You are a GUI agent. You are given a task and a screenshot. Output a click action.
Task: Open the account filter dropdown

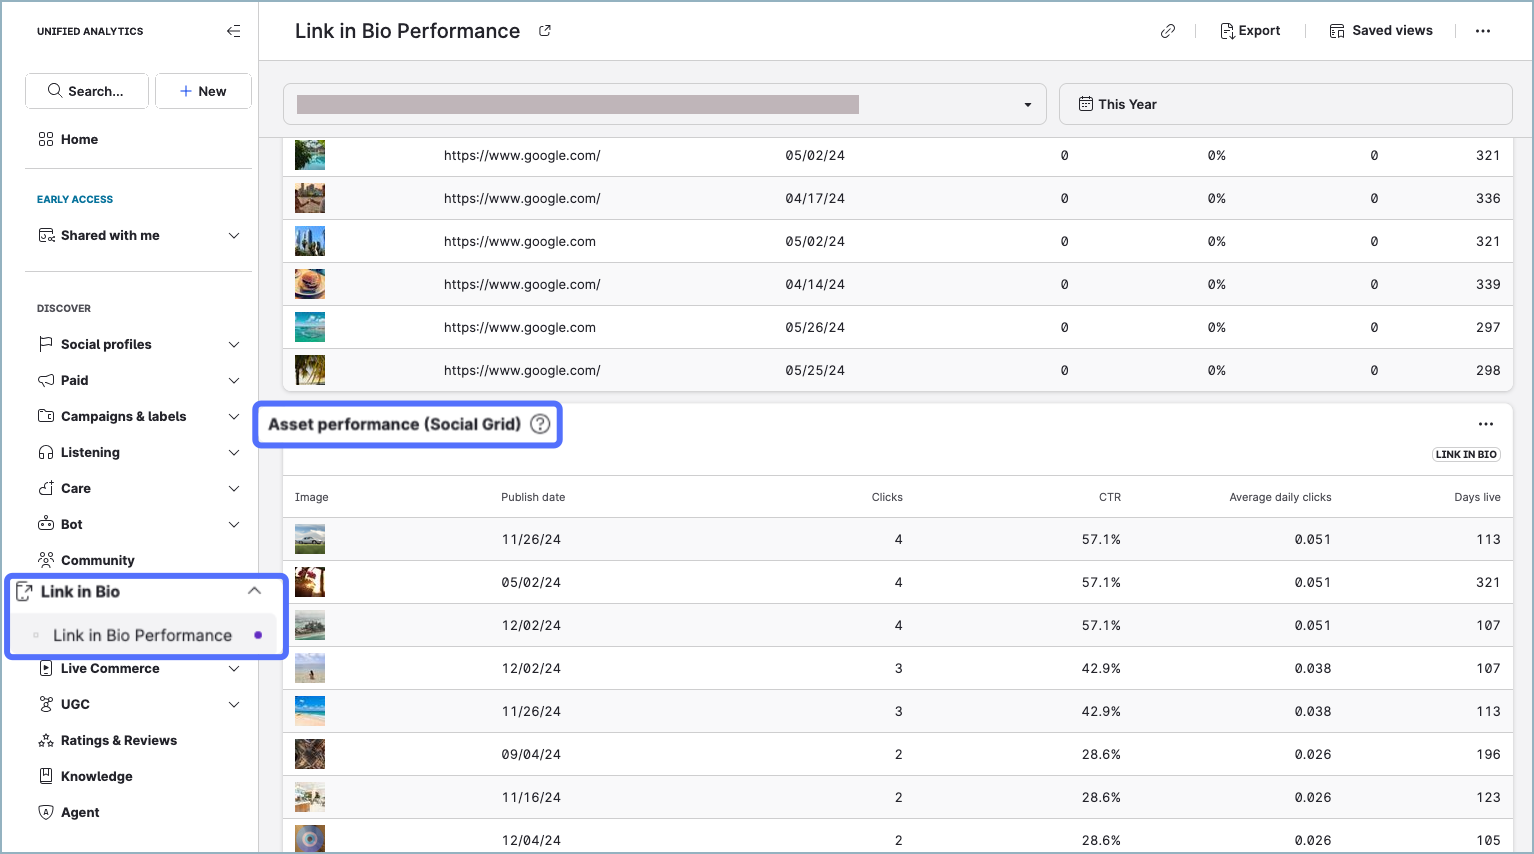[1027, 103]
